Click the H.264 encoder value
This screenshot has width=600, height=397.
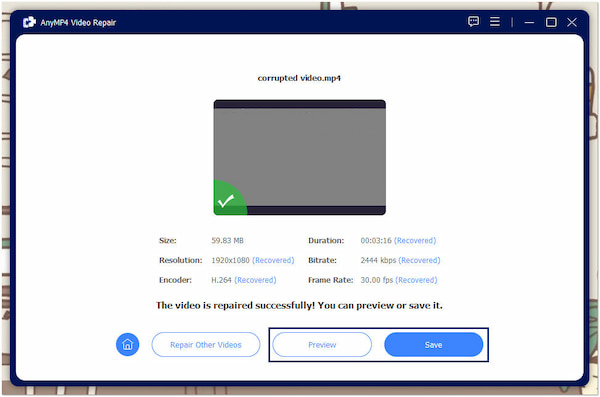[222, 280]
